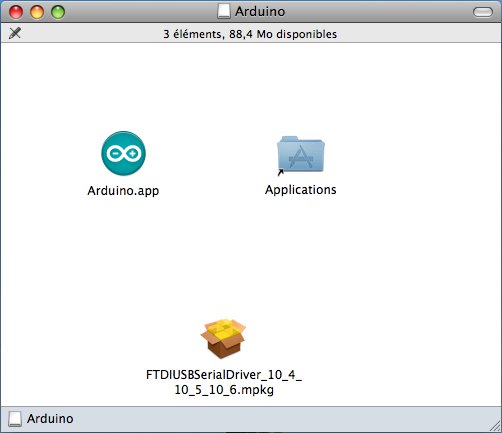
Task: Click the Arduino.app file name label
Action: coord(123,191)
